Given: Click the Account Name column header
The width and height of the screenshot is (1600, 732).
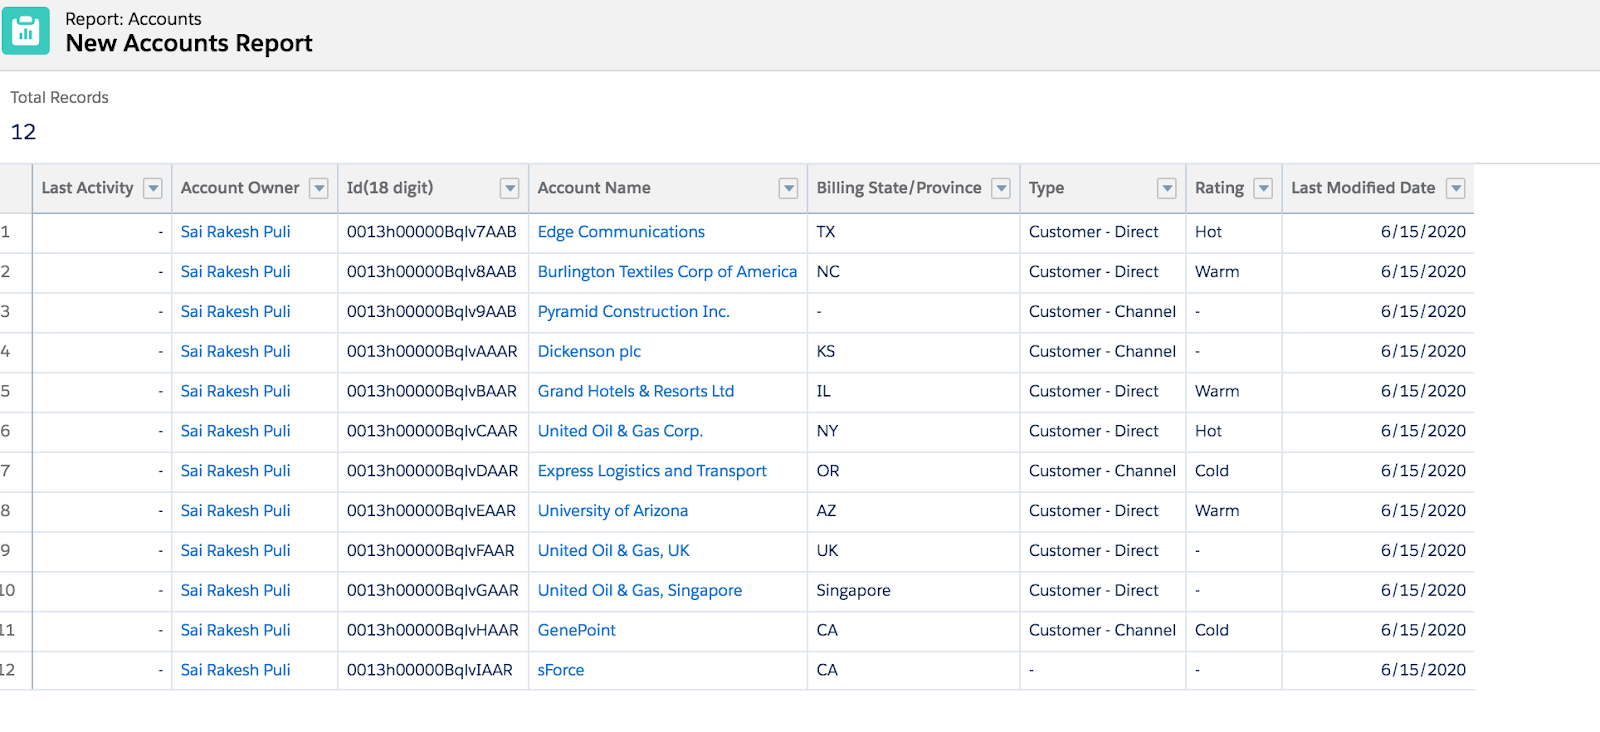Looking at the screenshot, I should [x=594, y=188].
